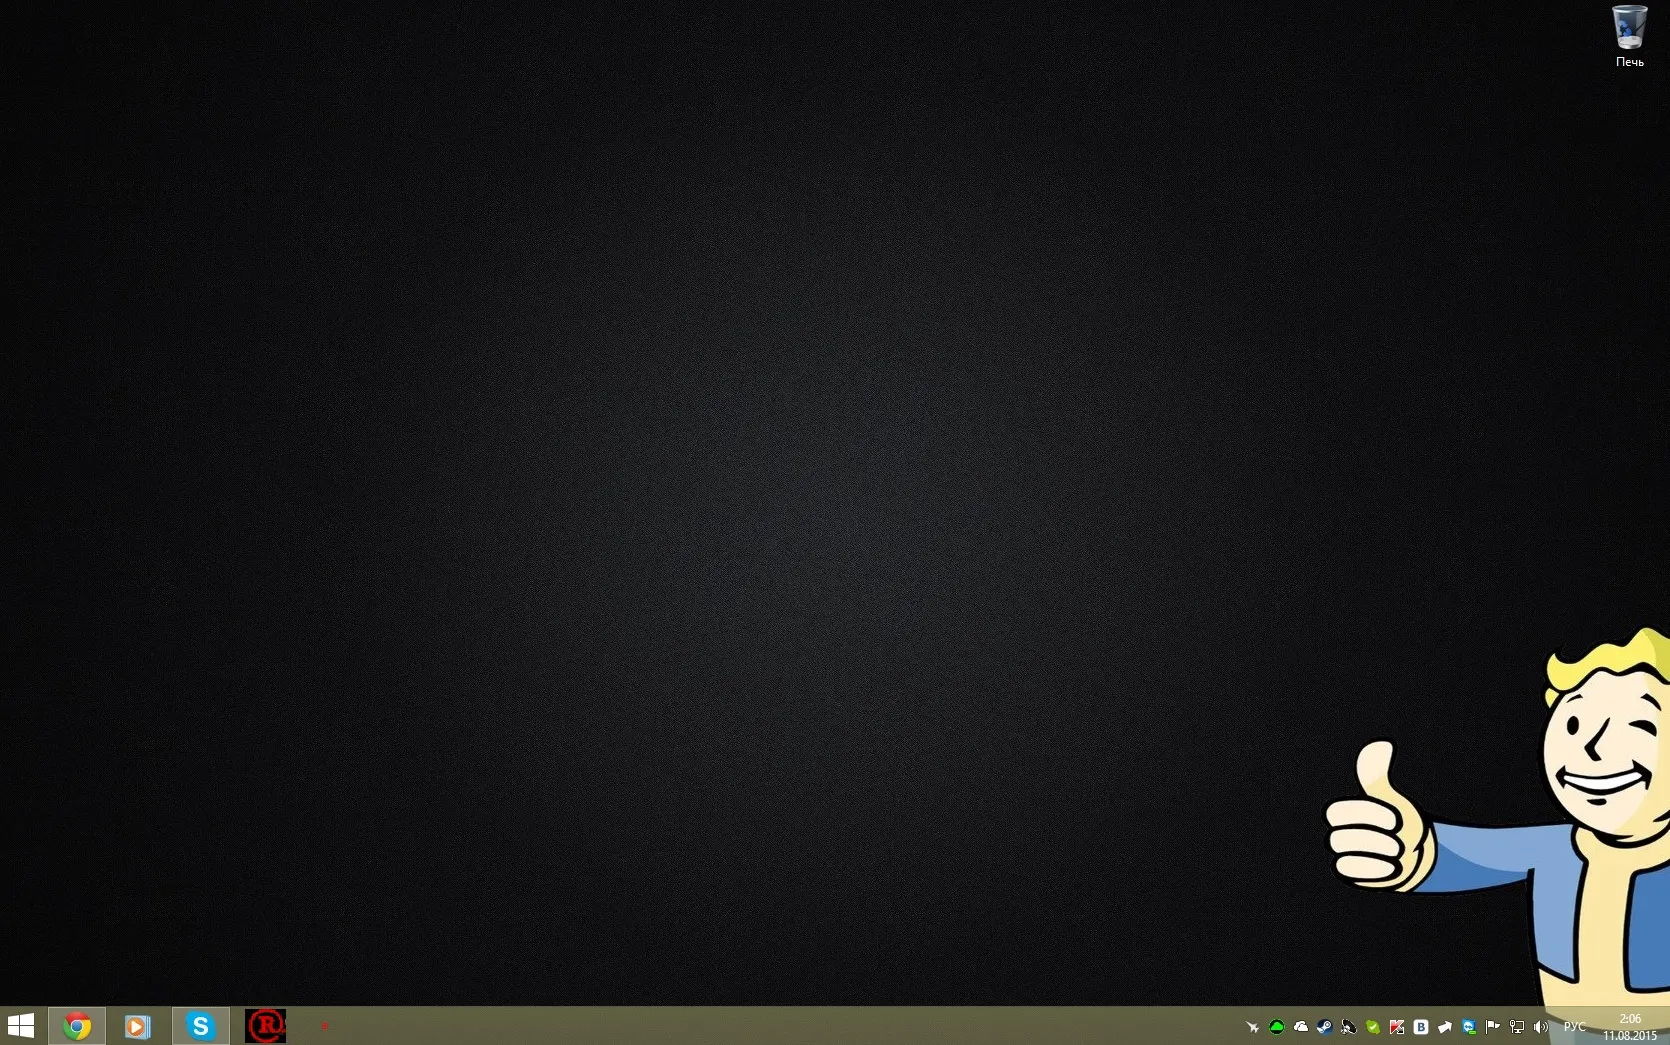Switch to Google Chrome on the taskbar
Viewport: 1670px width, 1045px height.
(x=77, y=1026)
